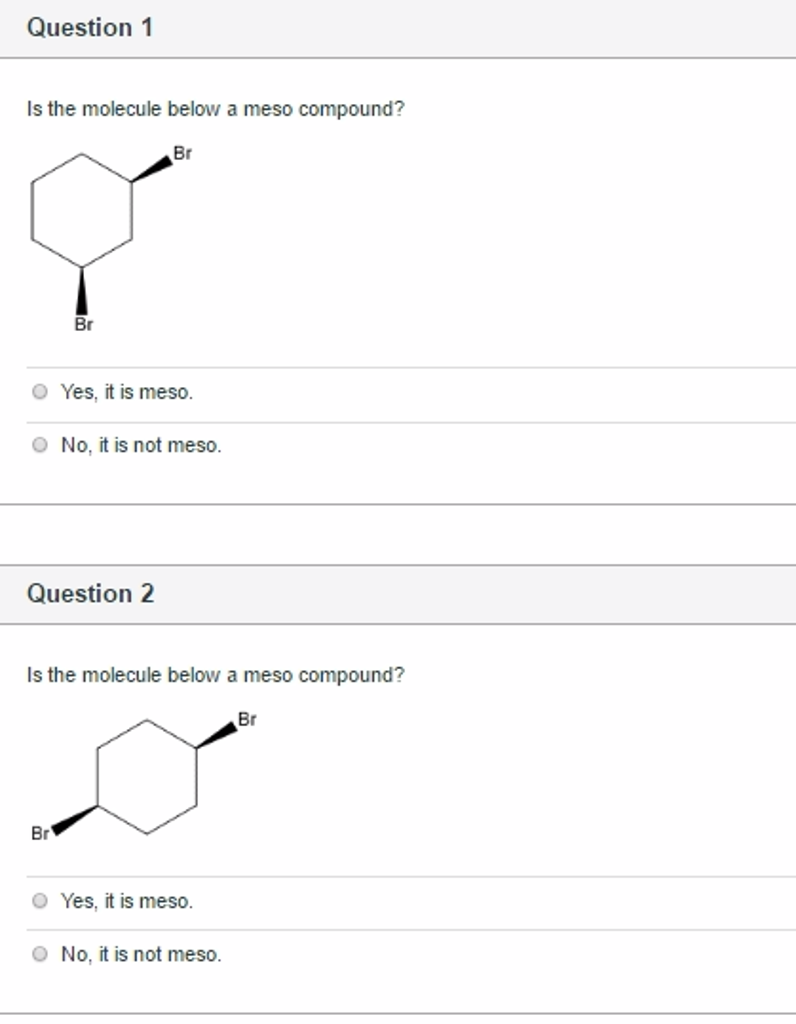Click the bottom Br label in Question 1's molecule
The image size is (796, 1024).
tap(83, 325)
